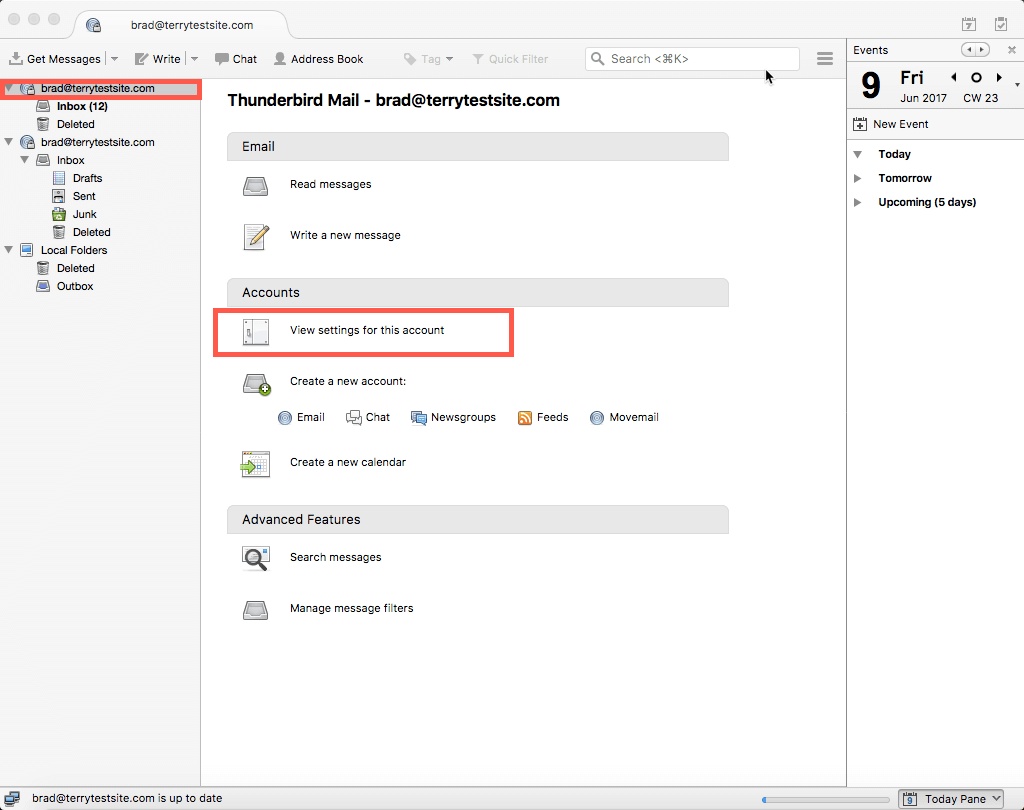Open the Calendar tab icon
This screenshot has height=810, width=1024.
[969, 24]
